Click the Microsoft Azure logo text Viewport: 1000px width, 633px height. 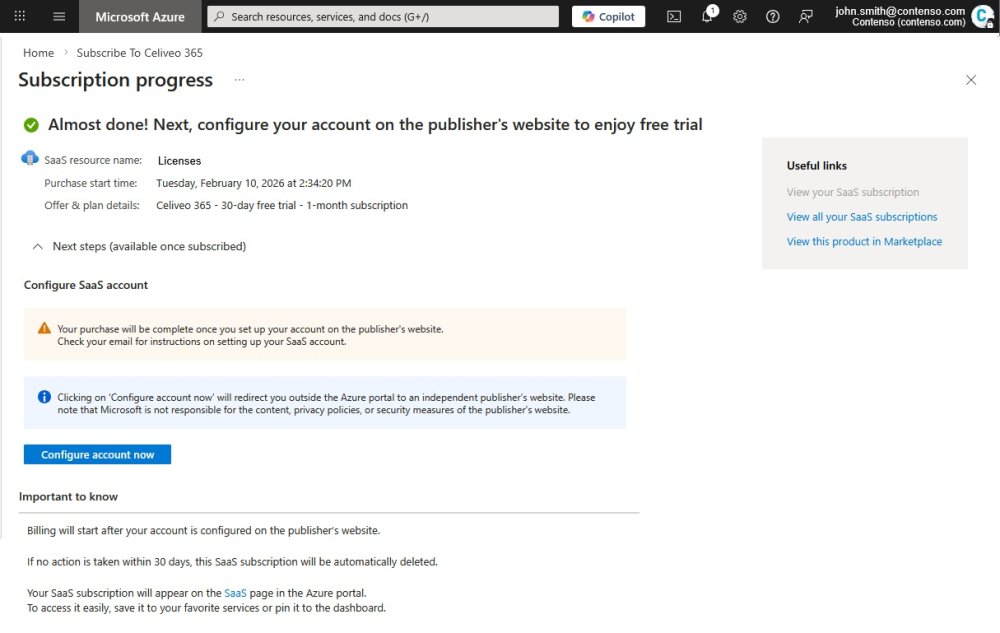(x=140, y=17)
